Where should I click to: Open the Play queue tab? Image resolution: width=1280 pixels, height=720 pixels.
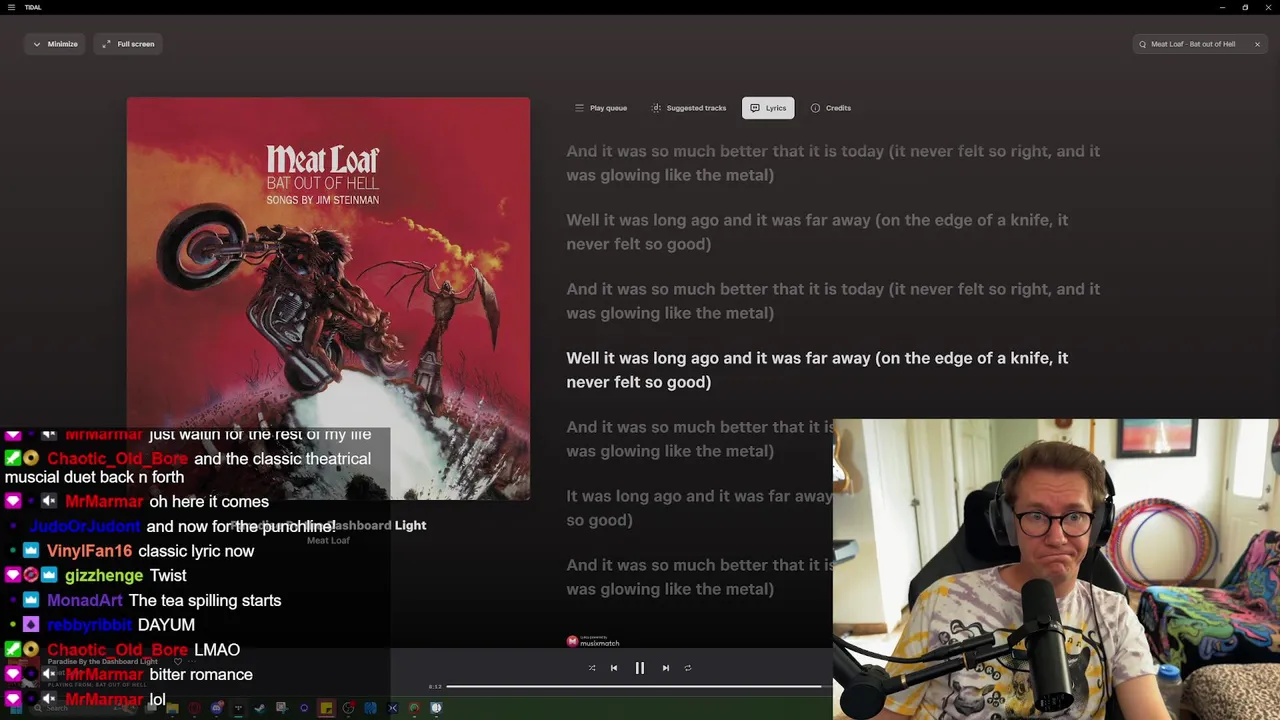(601, 108)
